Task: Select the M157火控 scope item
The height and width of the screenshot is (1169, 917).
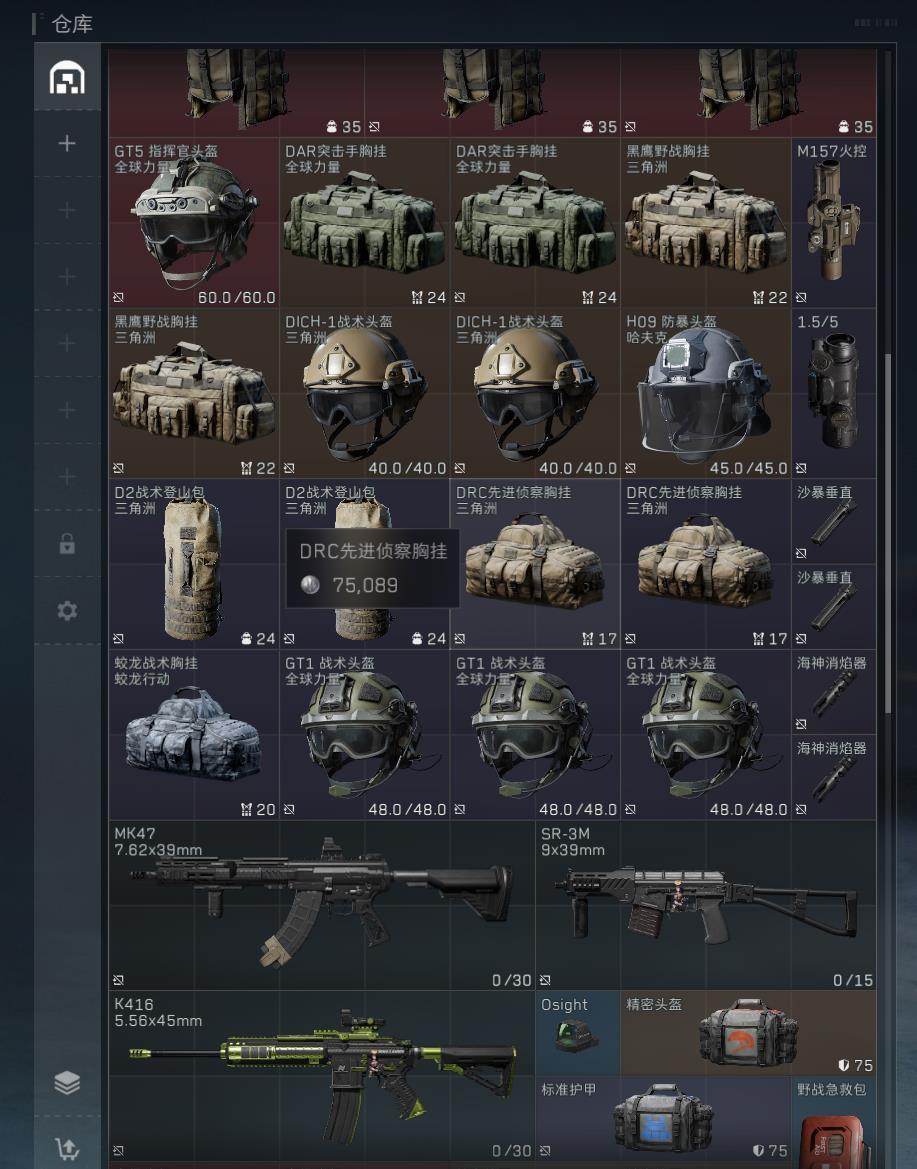Action: coord(834,222)
